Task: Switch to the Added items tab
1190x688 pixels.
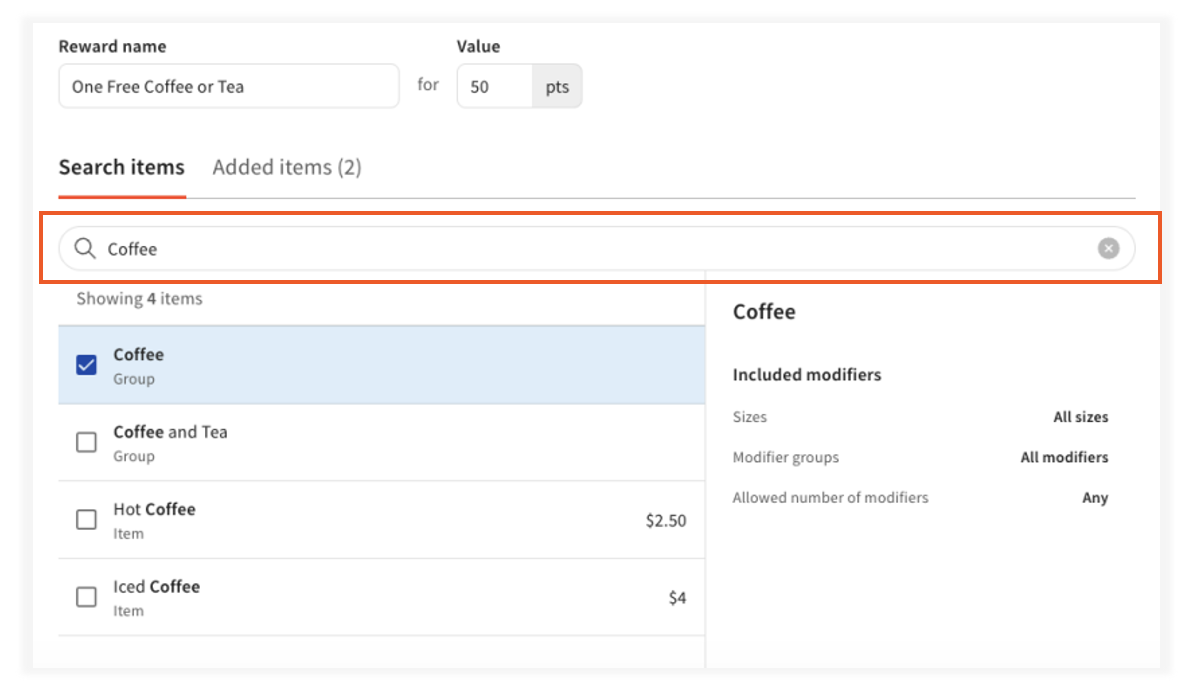Action: tap(287, 167)
